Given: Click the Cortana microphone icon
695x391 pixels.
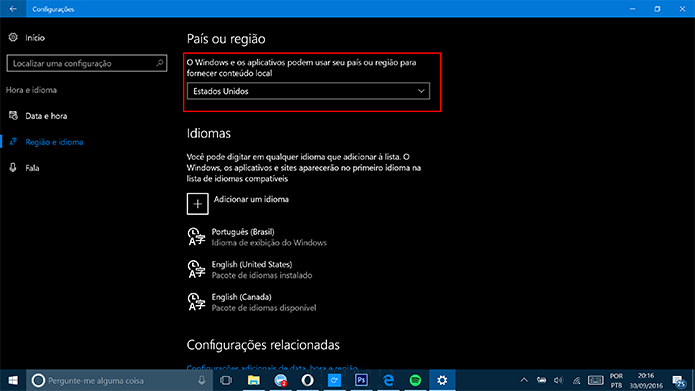Looking at the screenshot, I should [x=202, y=380].
